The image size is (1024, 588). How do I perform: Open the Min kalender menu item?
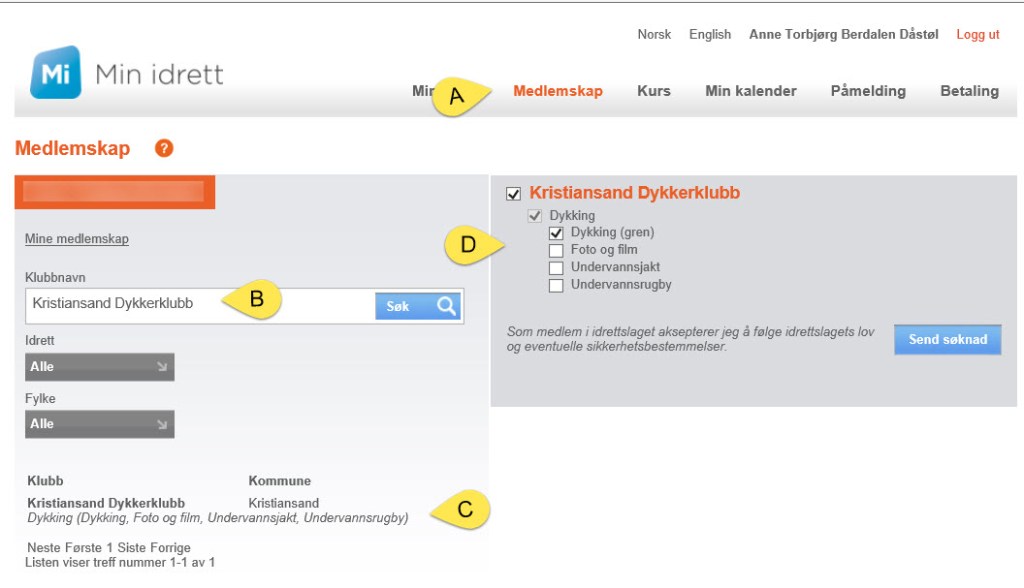751,91
